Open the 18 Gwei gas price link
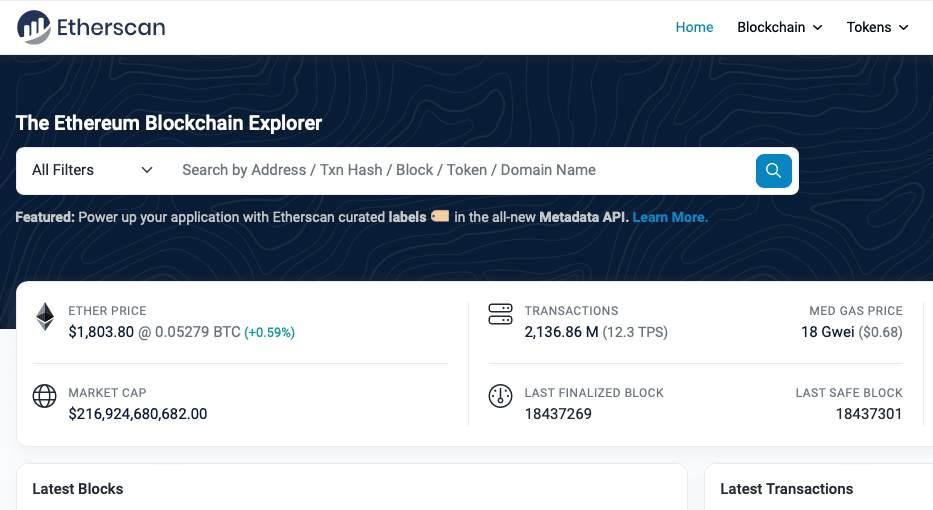 tap(828, 332)
